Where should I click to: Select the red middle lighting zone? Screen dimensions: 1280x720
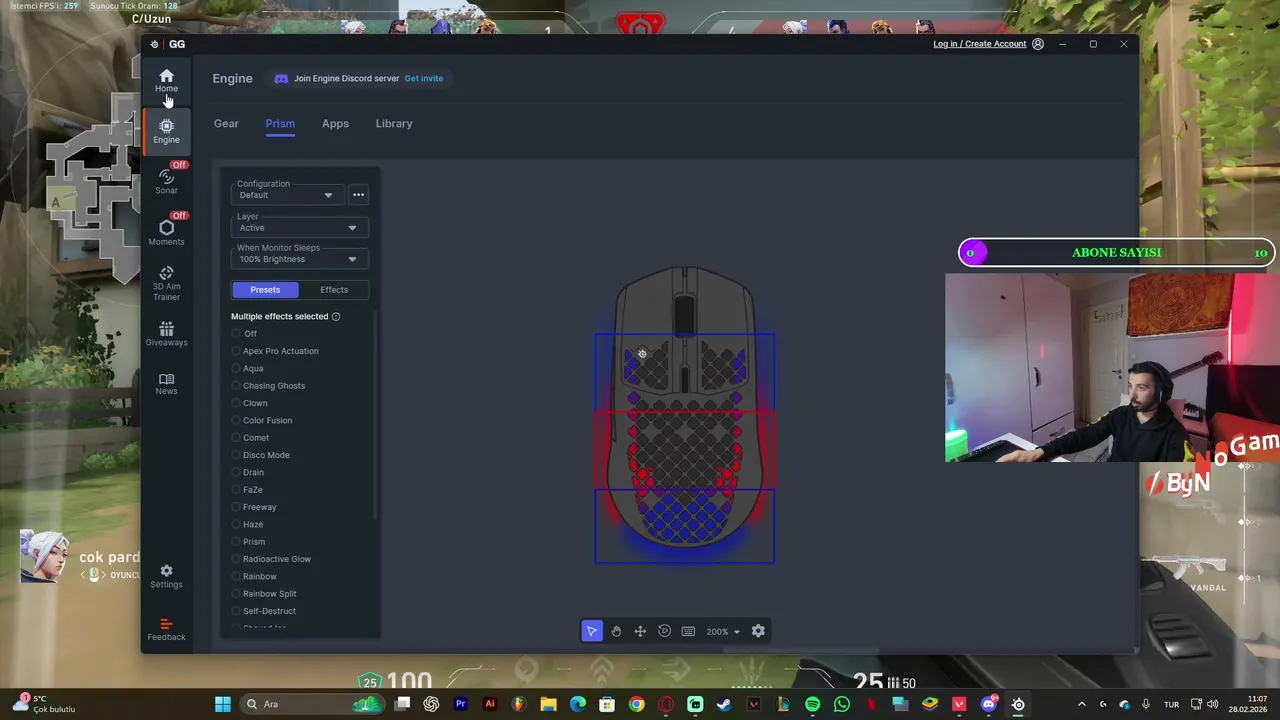pos(685,448)
